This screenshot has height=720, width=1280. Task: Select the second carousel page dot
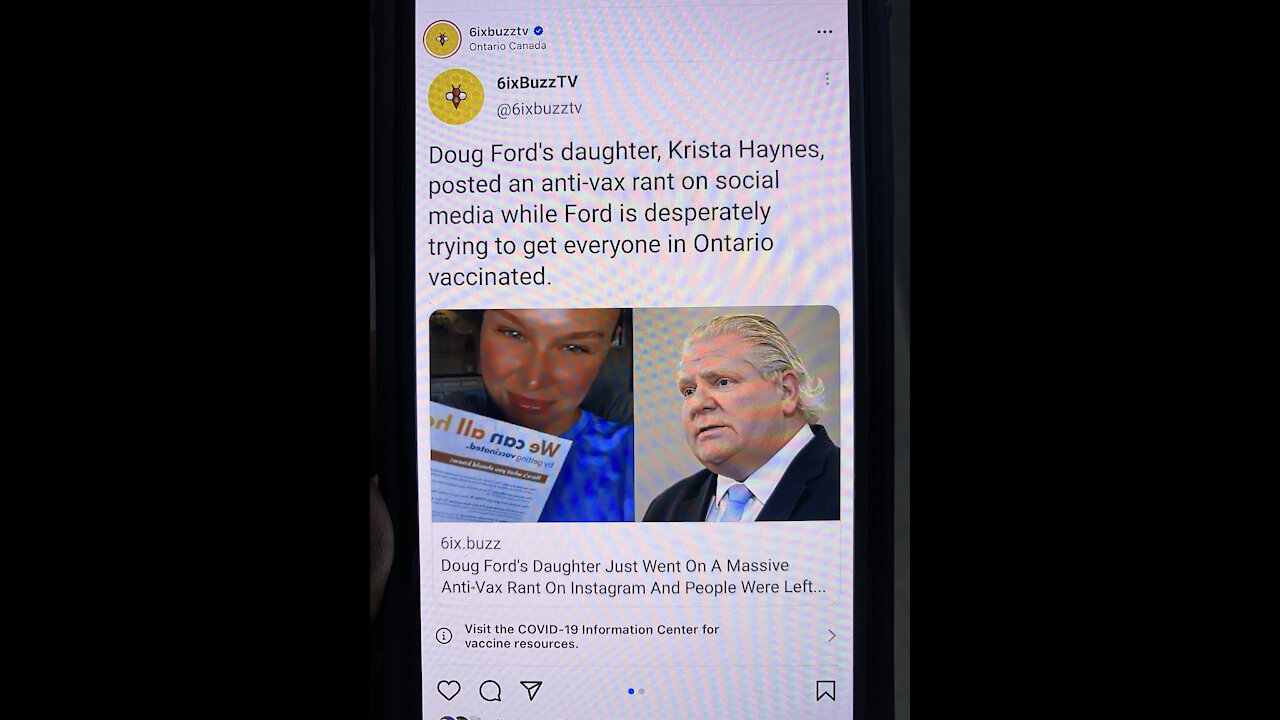641,691
